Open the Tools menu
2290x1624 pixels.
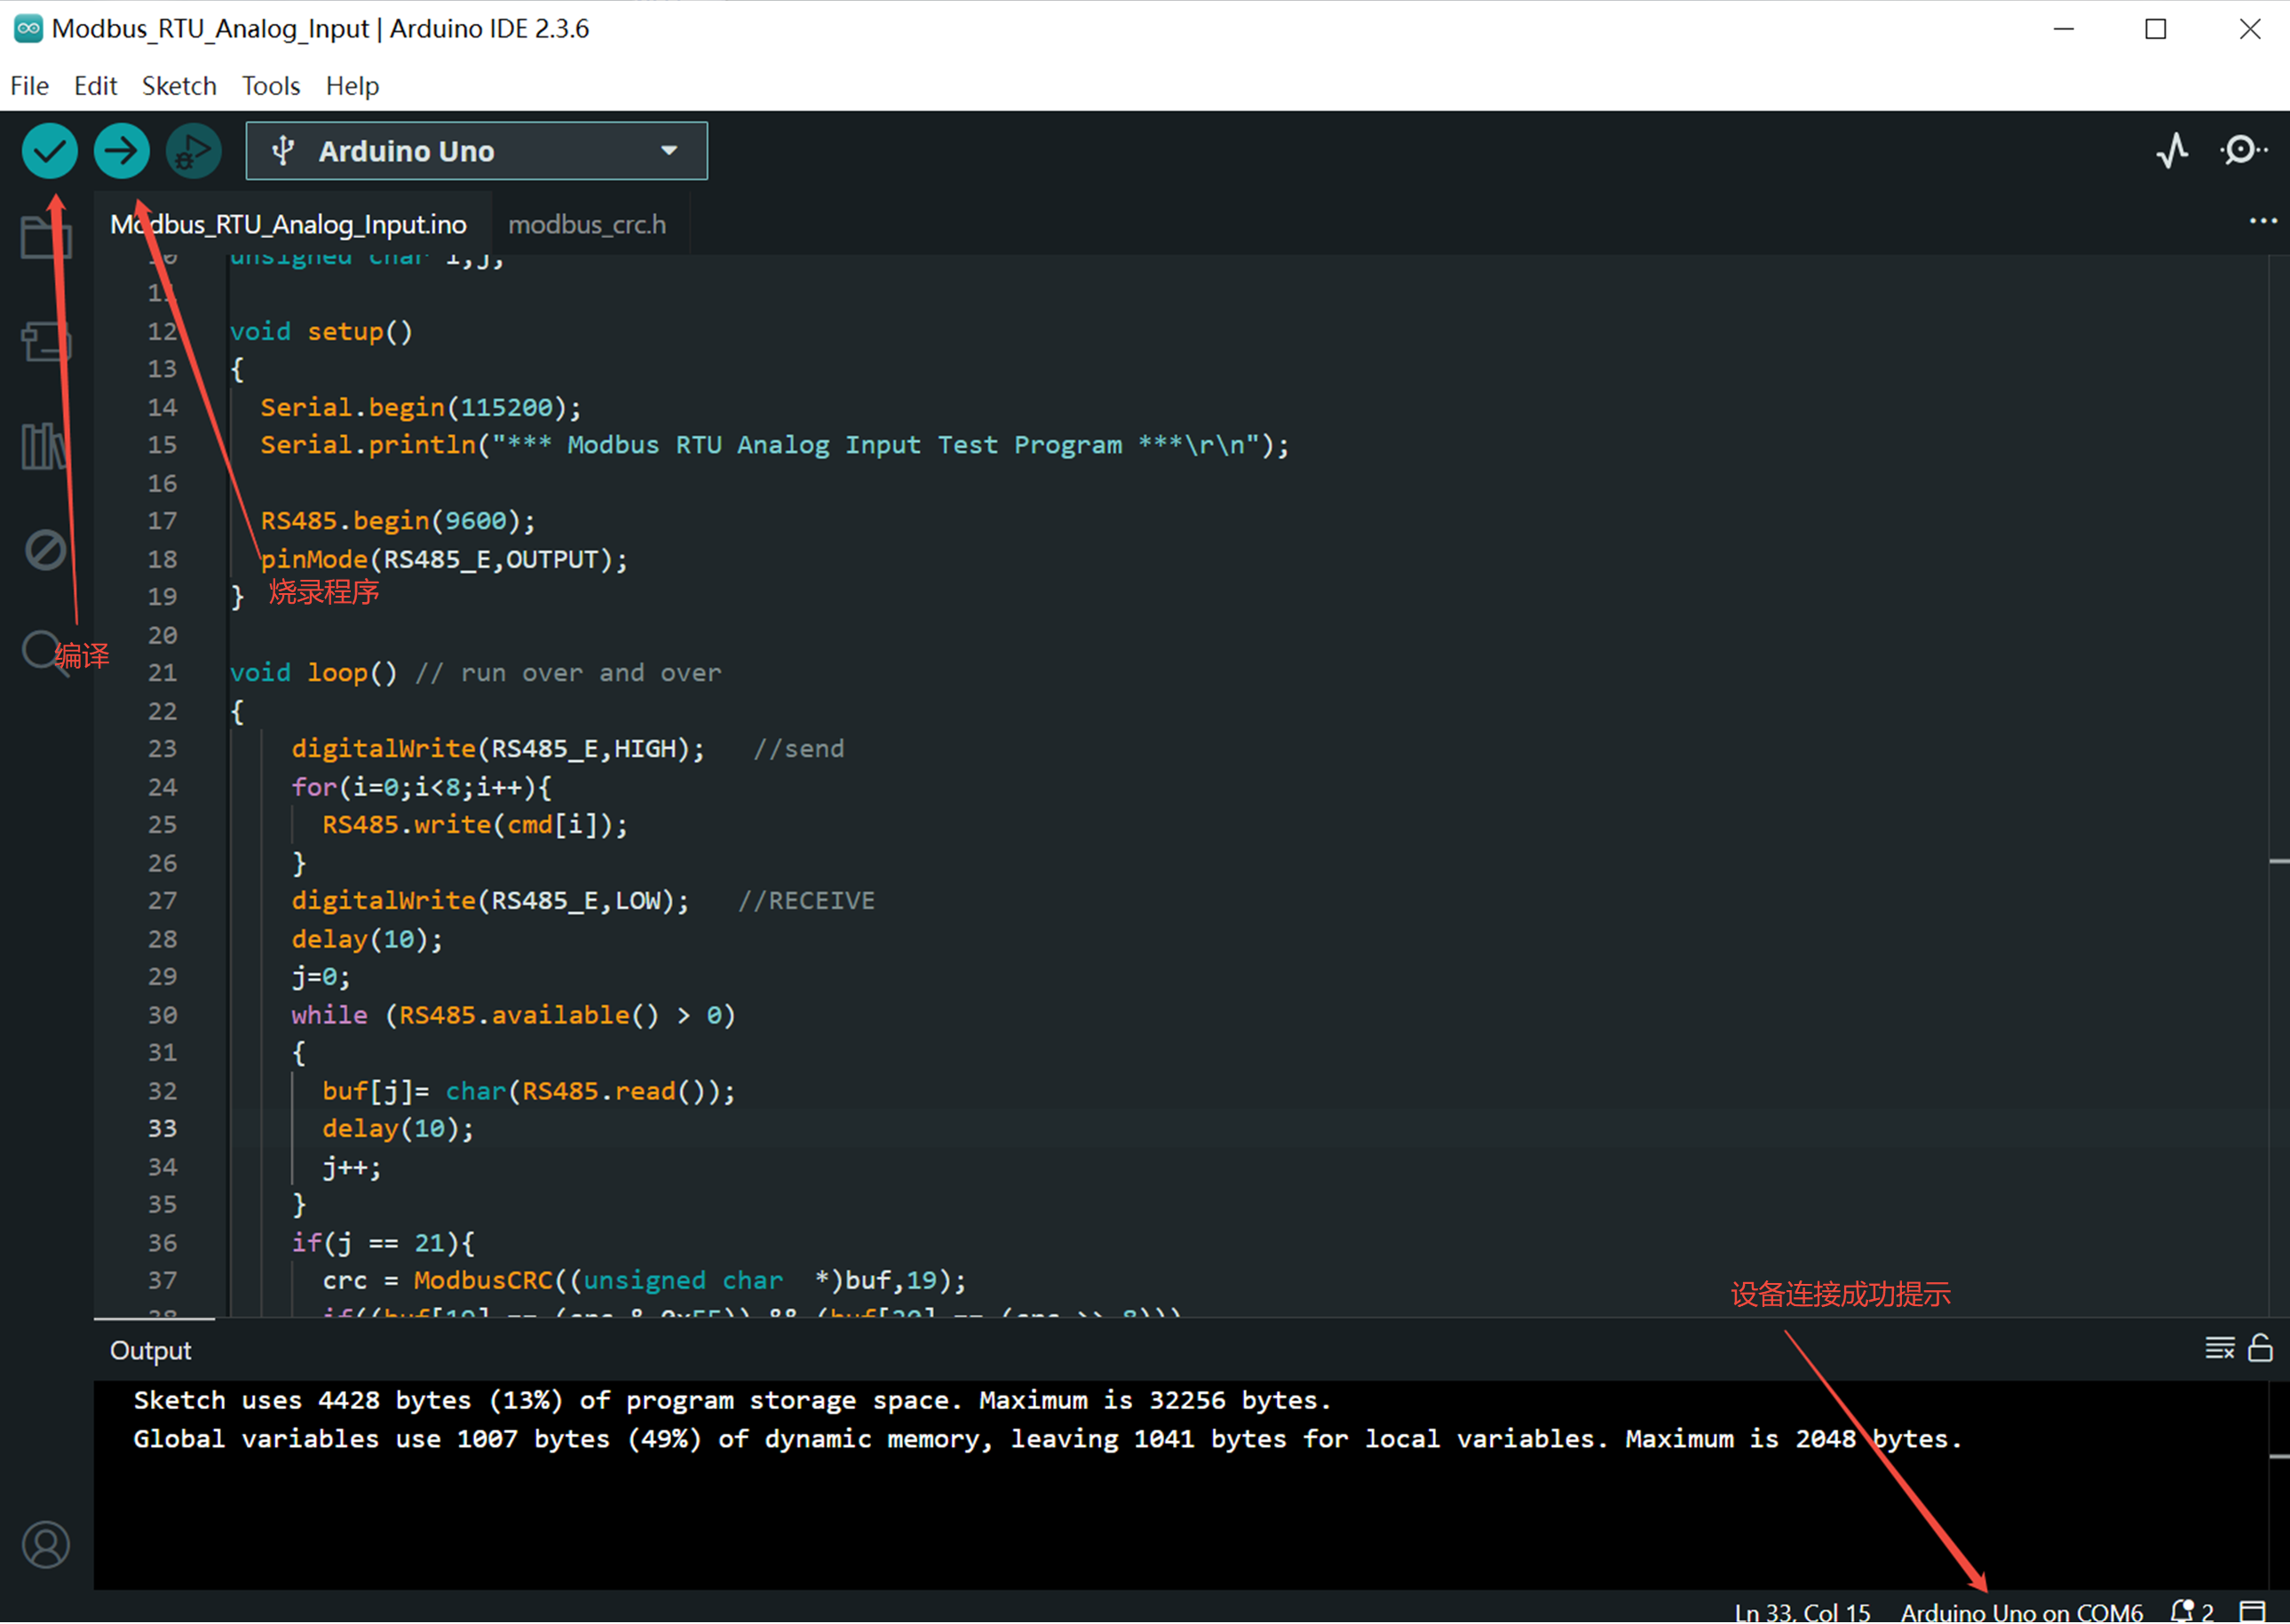click(270, 86)
